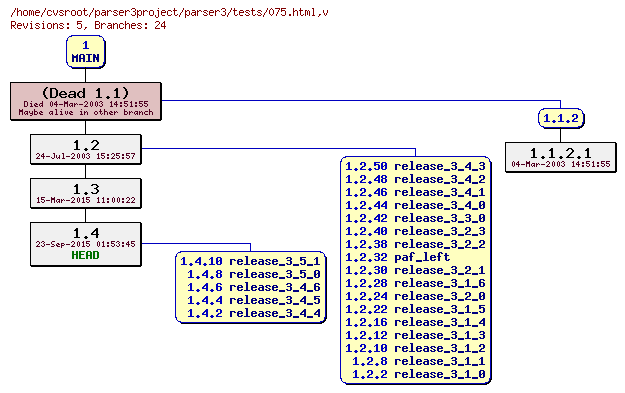Click branch 1.2.16 release_3_1_4
Image resolution: width=625 pixels, height=393 pixels.
coord(415,322)
